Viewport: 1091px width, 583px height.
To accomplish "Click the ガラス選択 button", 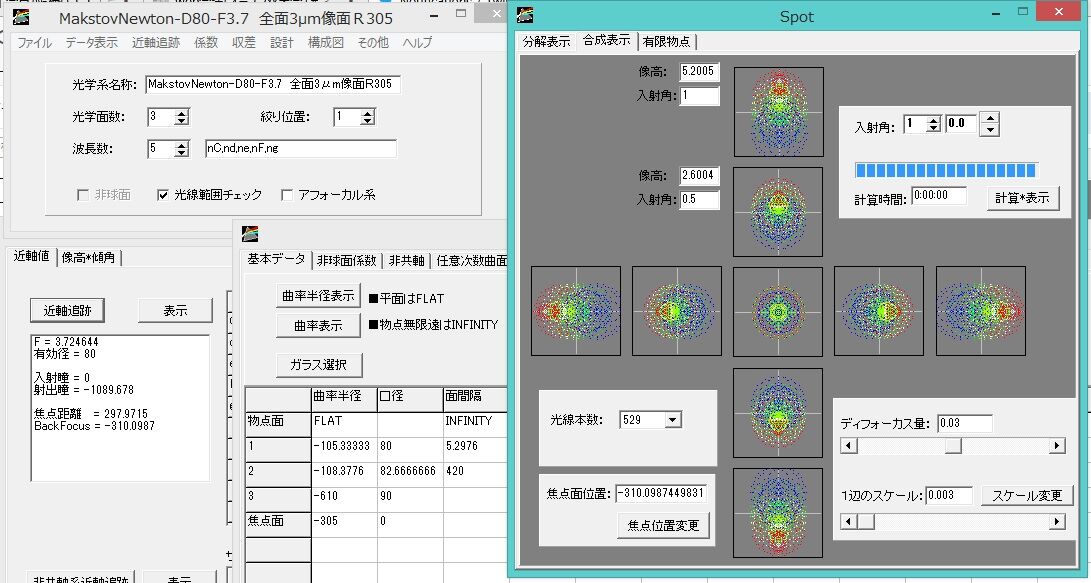I will click(319, 365).
